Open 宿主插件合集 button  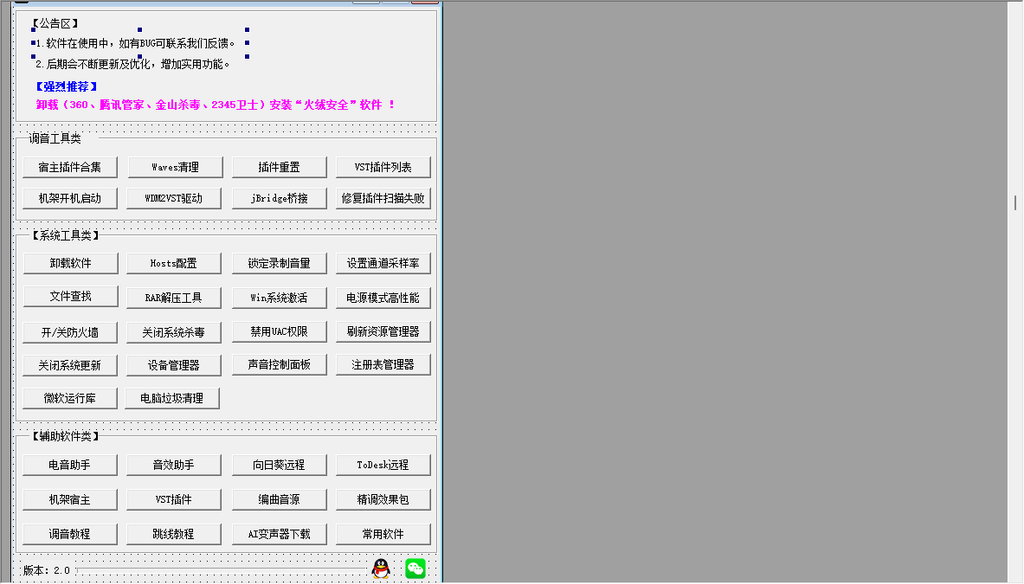[x=70, y=167]
